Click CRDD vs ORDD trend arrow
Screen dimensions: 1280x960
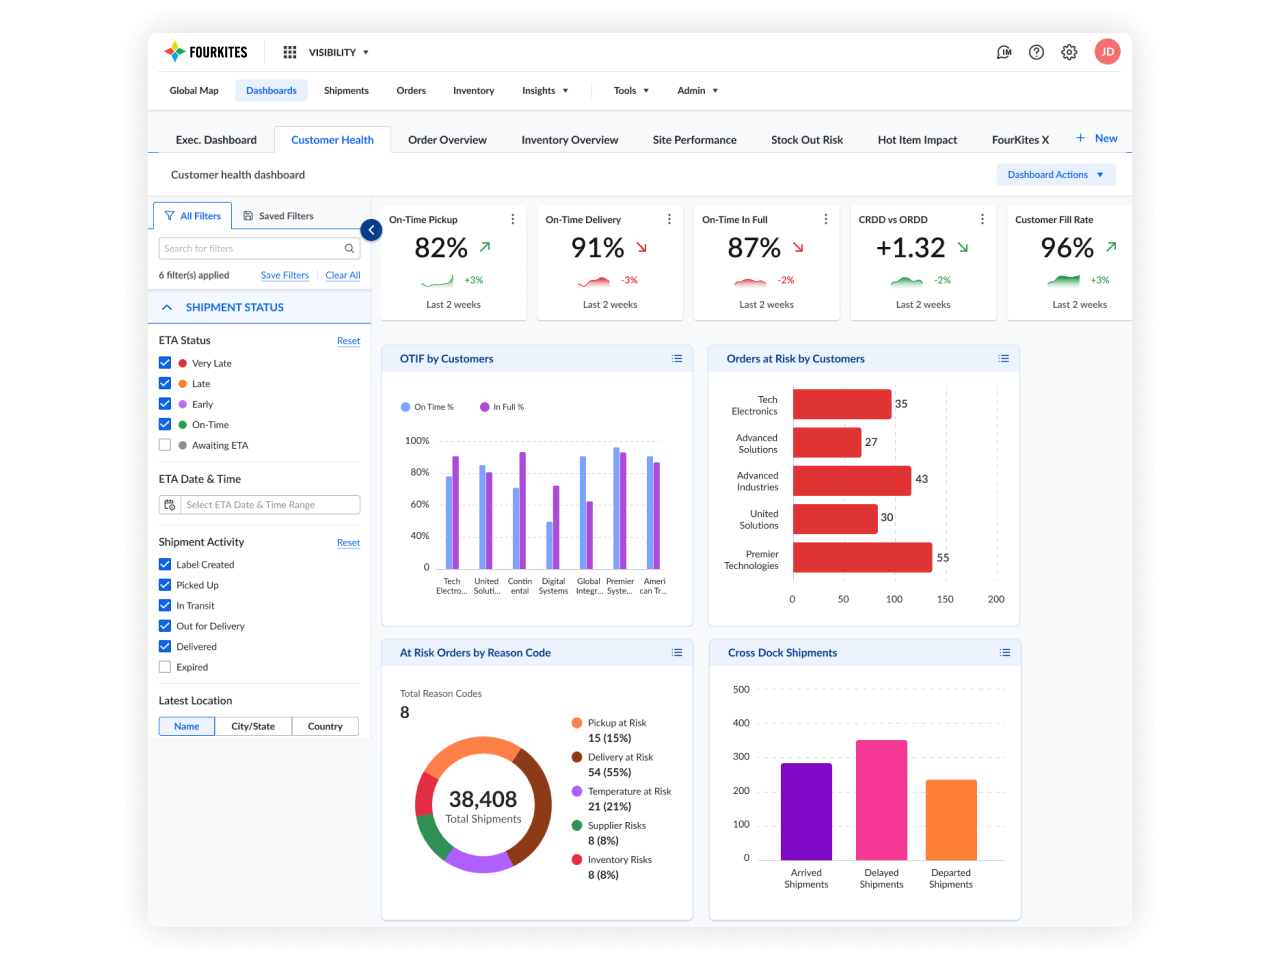tap(963, 246)
